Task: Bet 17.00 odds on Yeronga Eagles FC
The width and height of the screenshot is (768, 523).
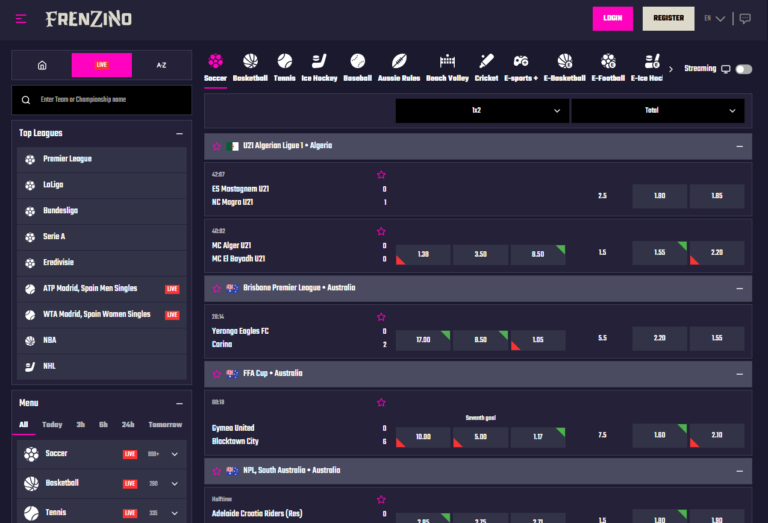Action: click(x=423, y=340)
